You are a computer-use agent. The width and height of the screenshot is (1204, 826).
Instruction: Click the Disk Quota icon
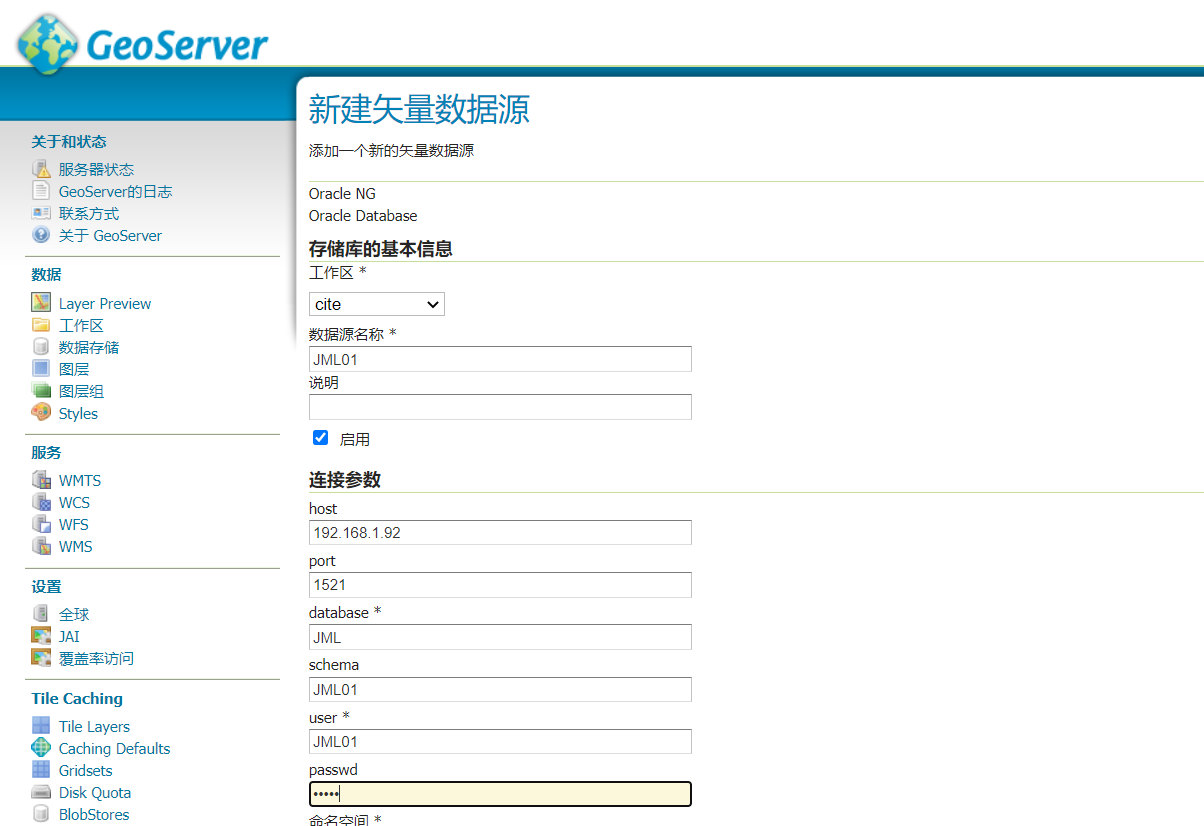coord(41,792)
